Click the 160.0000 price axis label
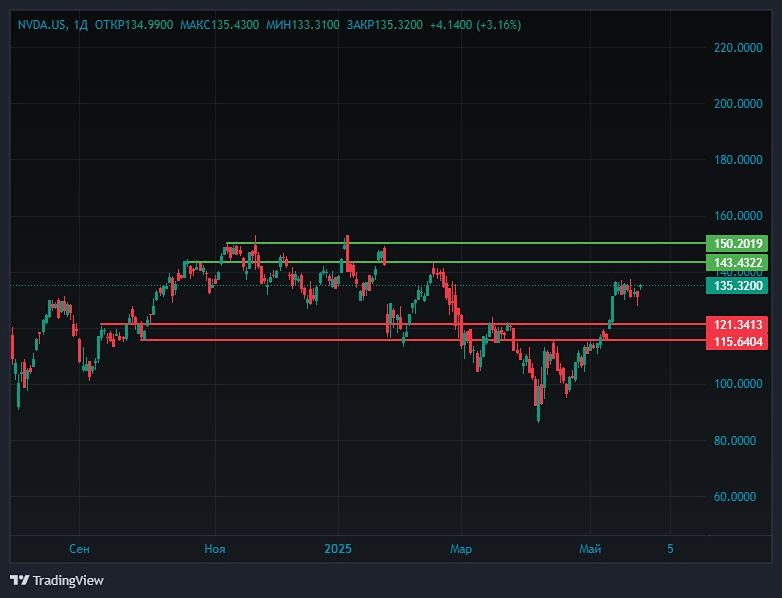This screenshot has width=782, height=598. point(738,216)
